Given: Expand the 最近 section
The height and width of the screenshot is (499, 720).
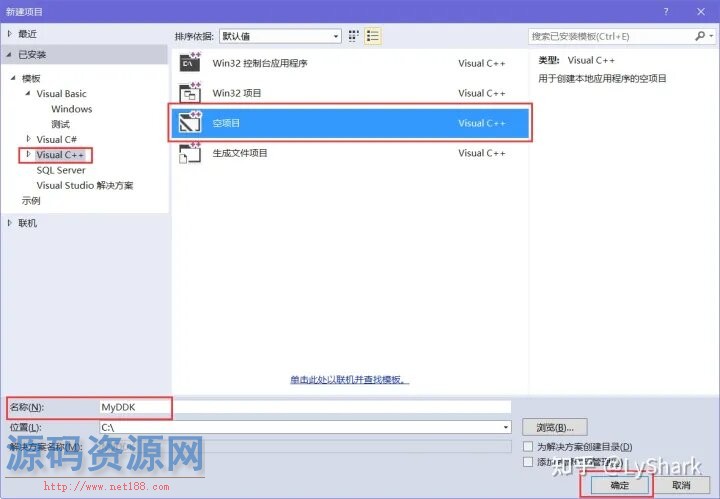Looking at the screenshot, I should pyautogui.click(x=10, y=34).
